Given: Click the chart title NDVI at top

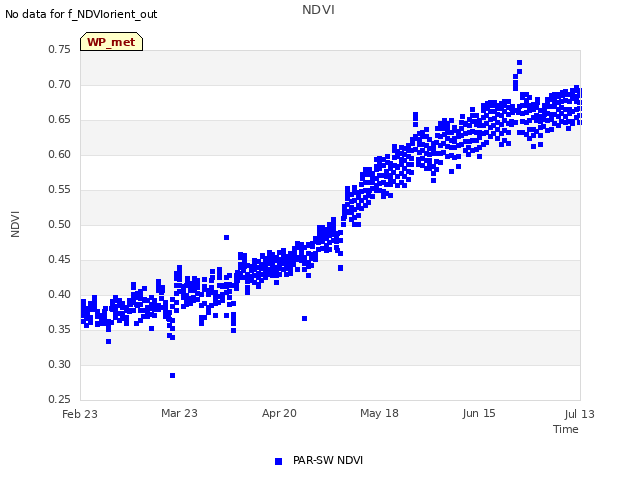Looking at the screenshot, I should [x=318, y=10].
